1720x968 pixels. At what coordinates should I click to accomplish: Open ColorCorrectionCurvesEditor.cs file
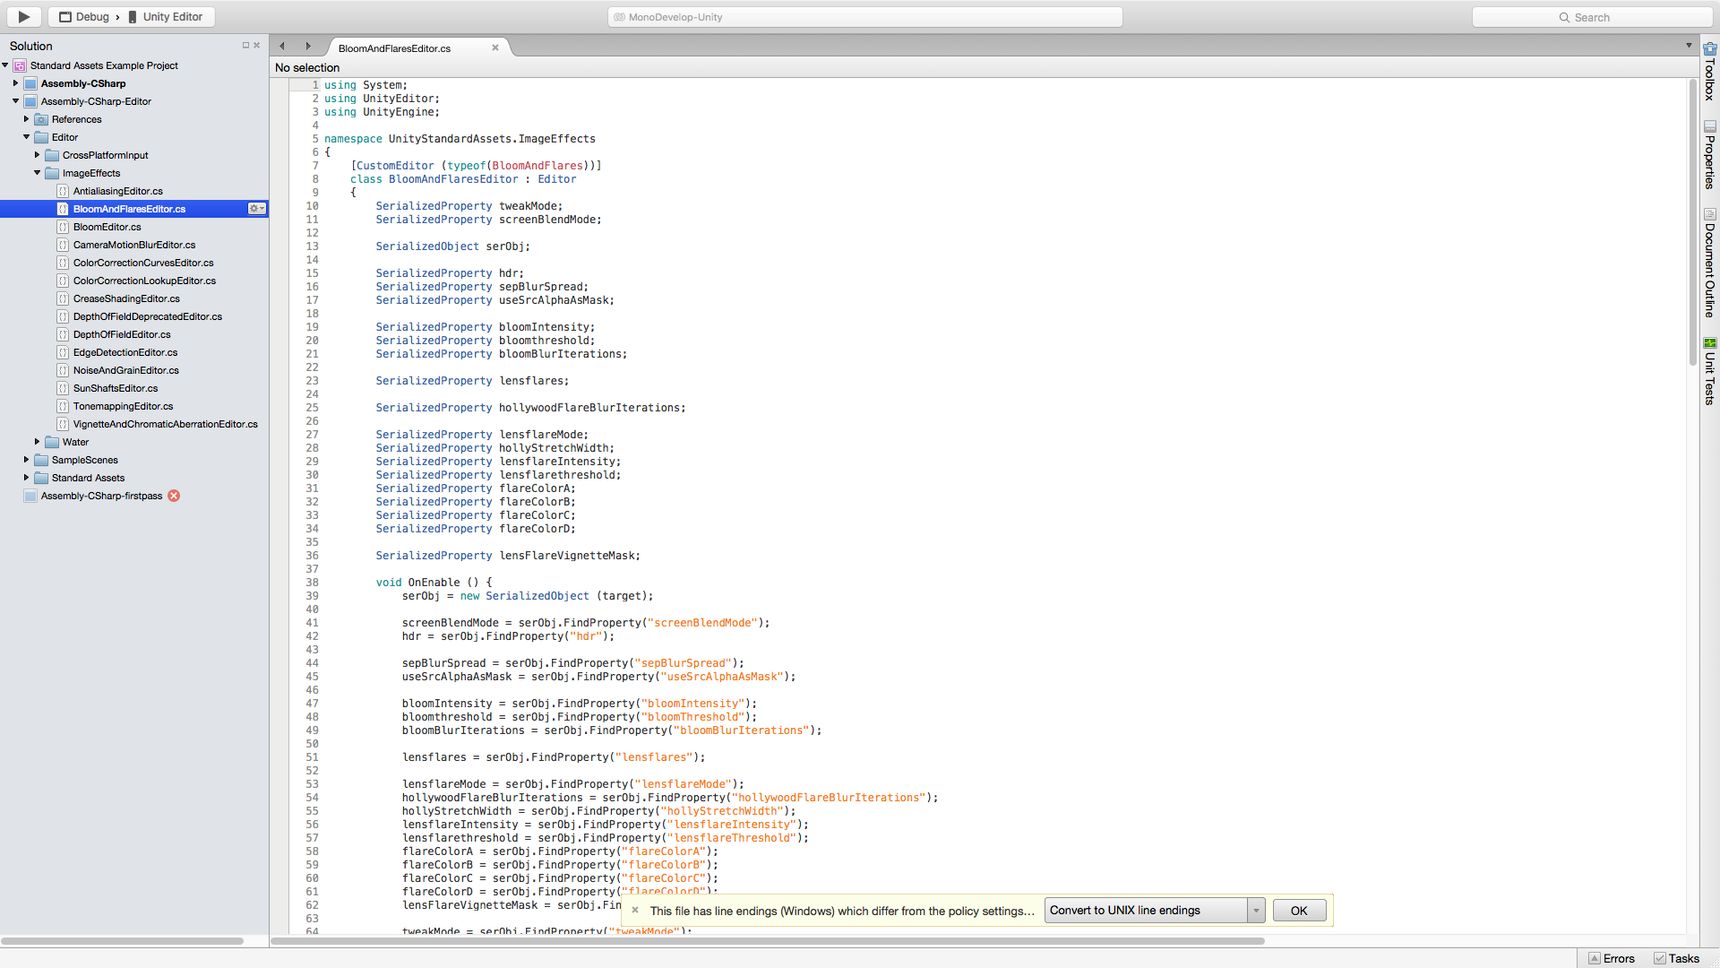point(143,263)
